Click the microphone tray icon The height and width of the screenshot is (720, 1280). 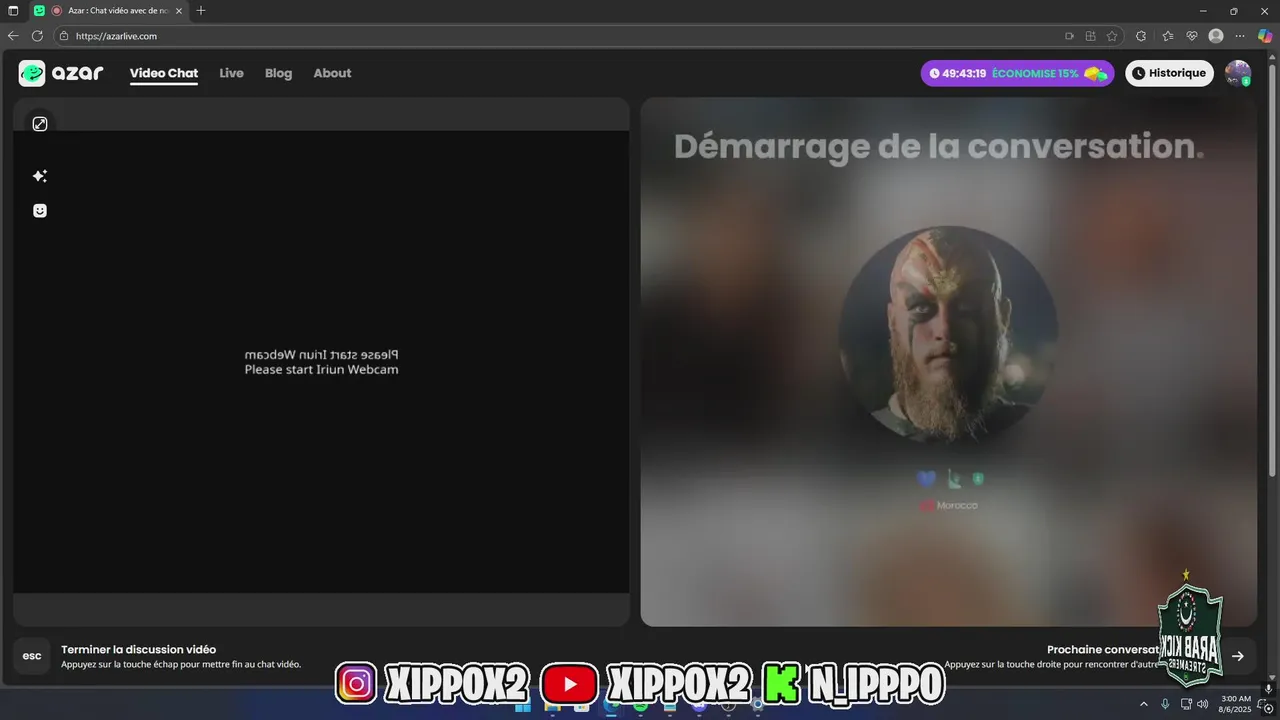click(x=1165, y=704)
